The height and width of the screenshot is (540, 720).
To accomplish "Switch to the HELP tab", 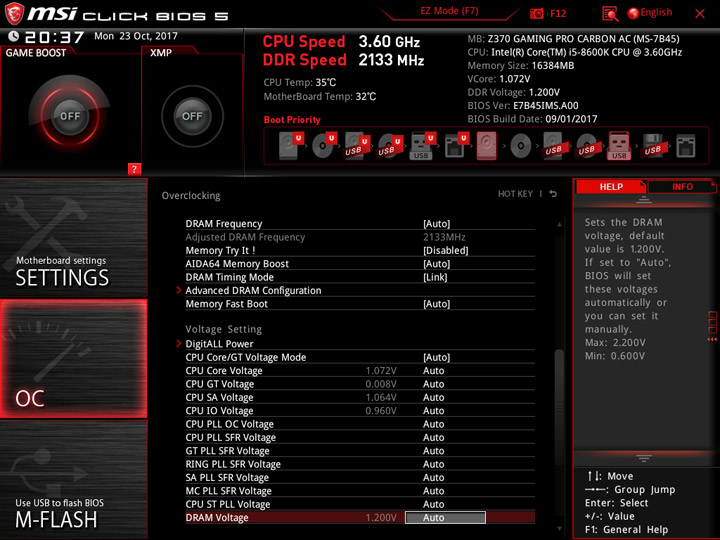I will 611,186.
